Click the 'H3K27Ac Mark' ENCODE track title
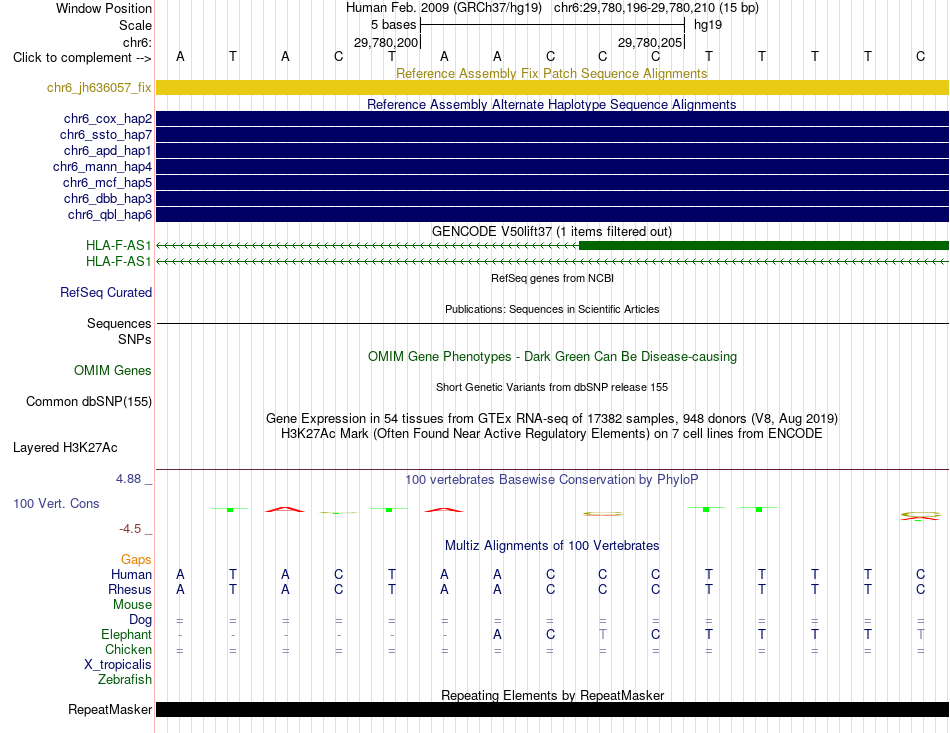950x733 pixels. click(x=552, y=434)
